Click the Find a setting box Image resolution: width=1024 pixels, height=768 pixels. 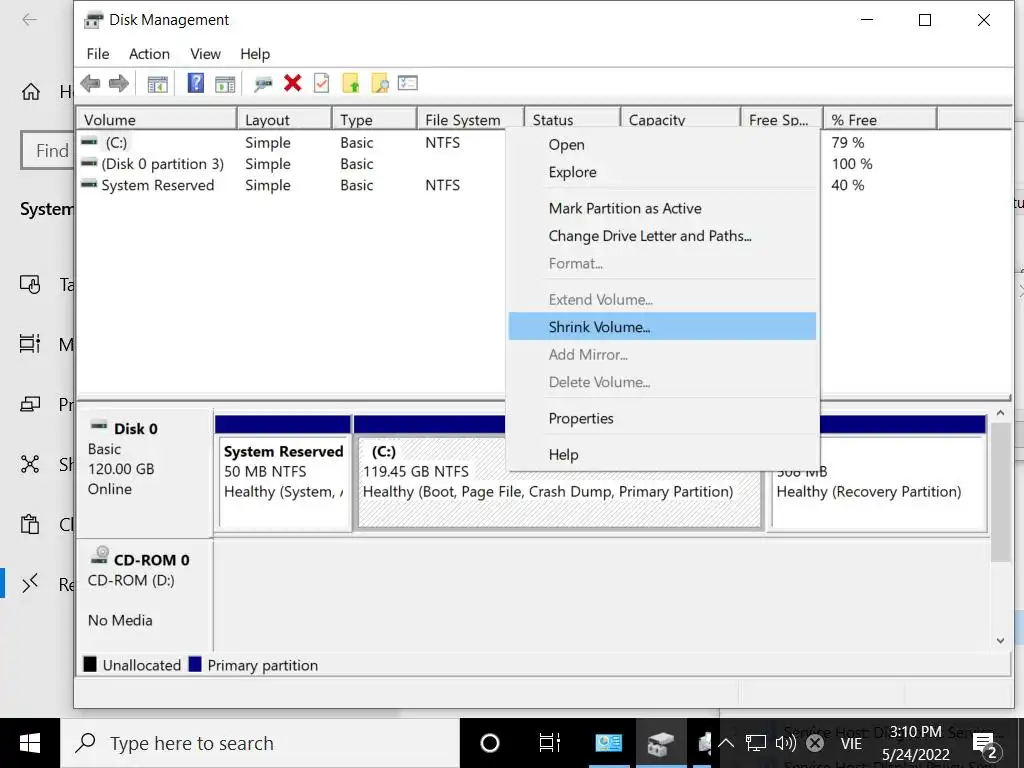click(47, 151)
